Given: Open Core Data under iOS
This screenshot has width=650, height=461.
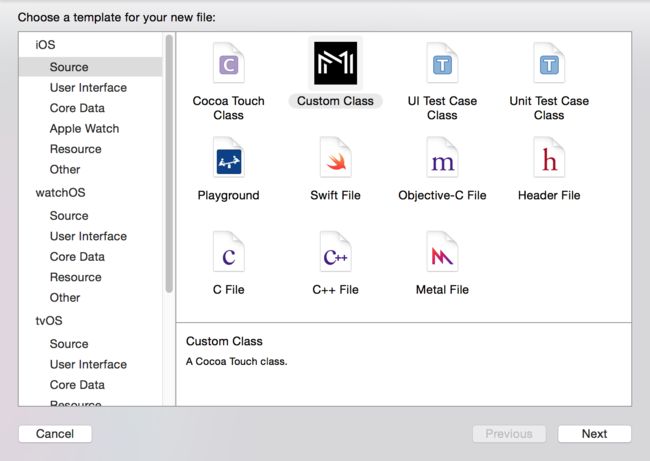Looking at the screenshot, I should [77, 108].
